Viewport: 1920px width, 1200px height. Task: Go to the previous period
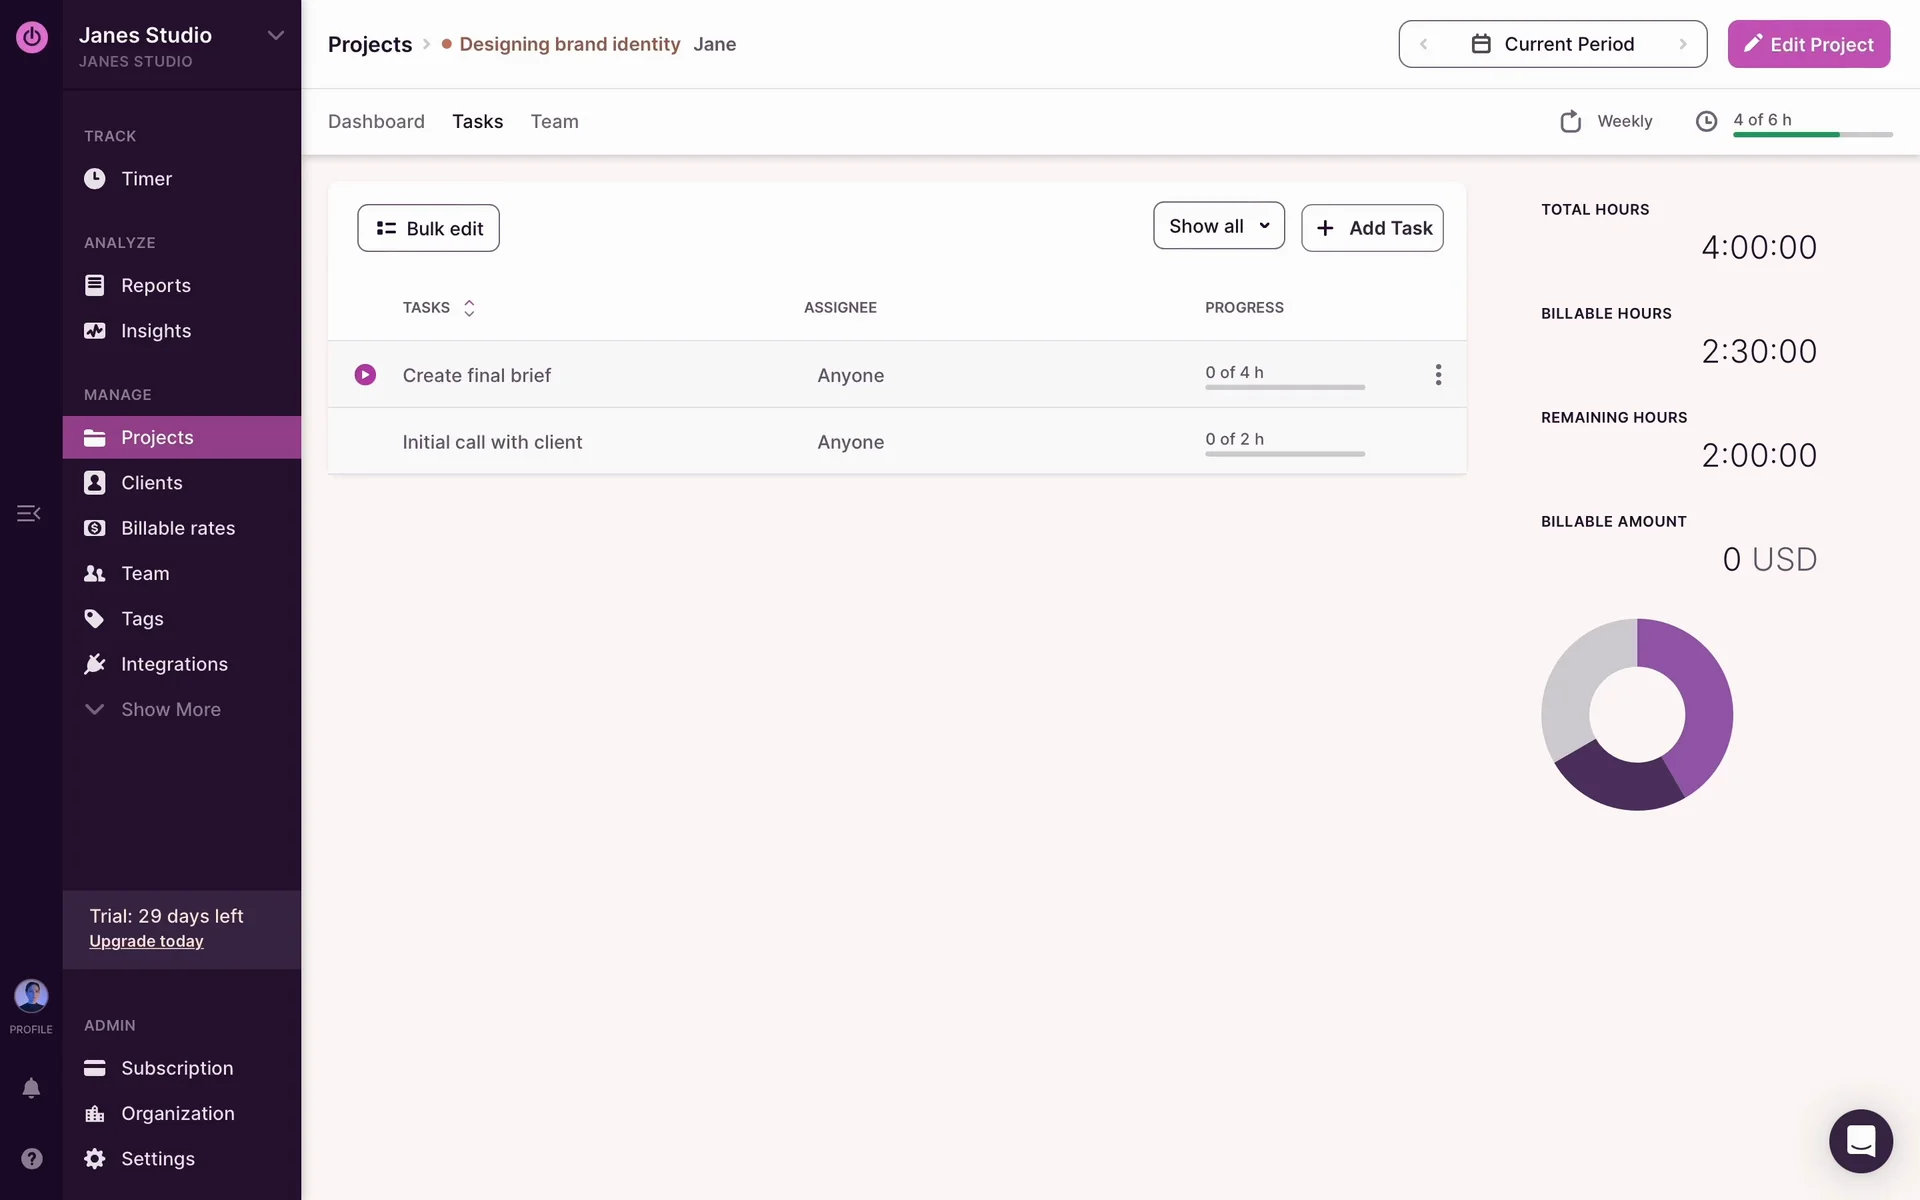click(1424, 44)
